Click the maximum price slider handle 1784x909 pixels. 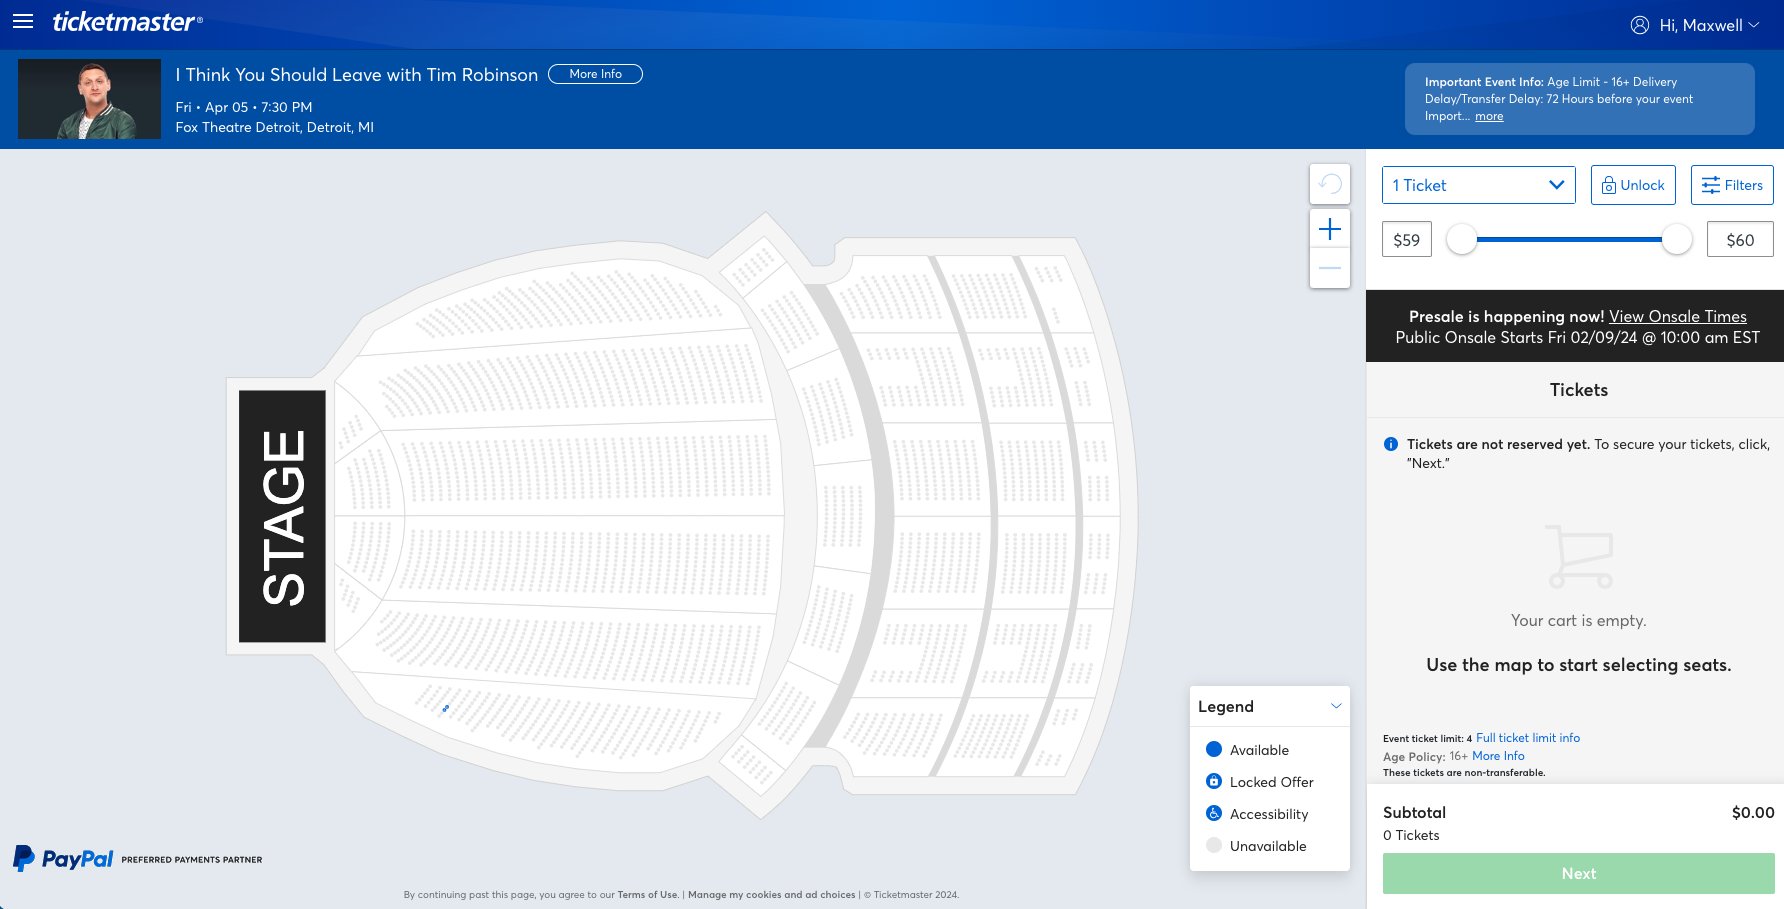click(1676, 240)
